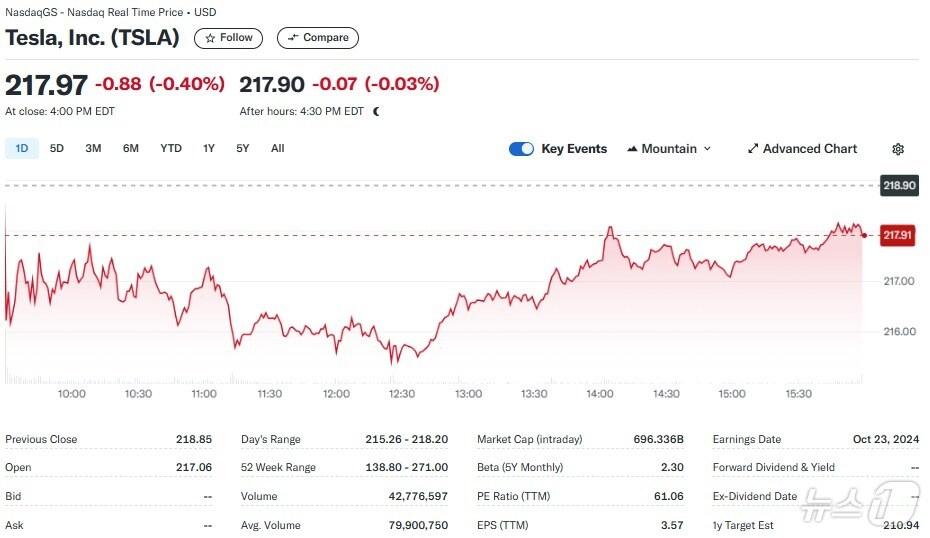Click the 217.91 current price marker

(897, 236)
